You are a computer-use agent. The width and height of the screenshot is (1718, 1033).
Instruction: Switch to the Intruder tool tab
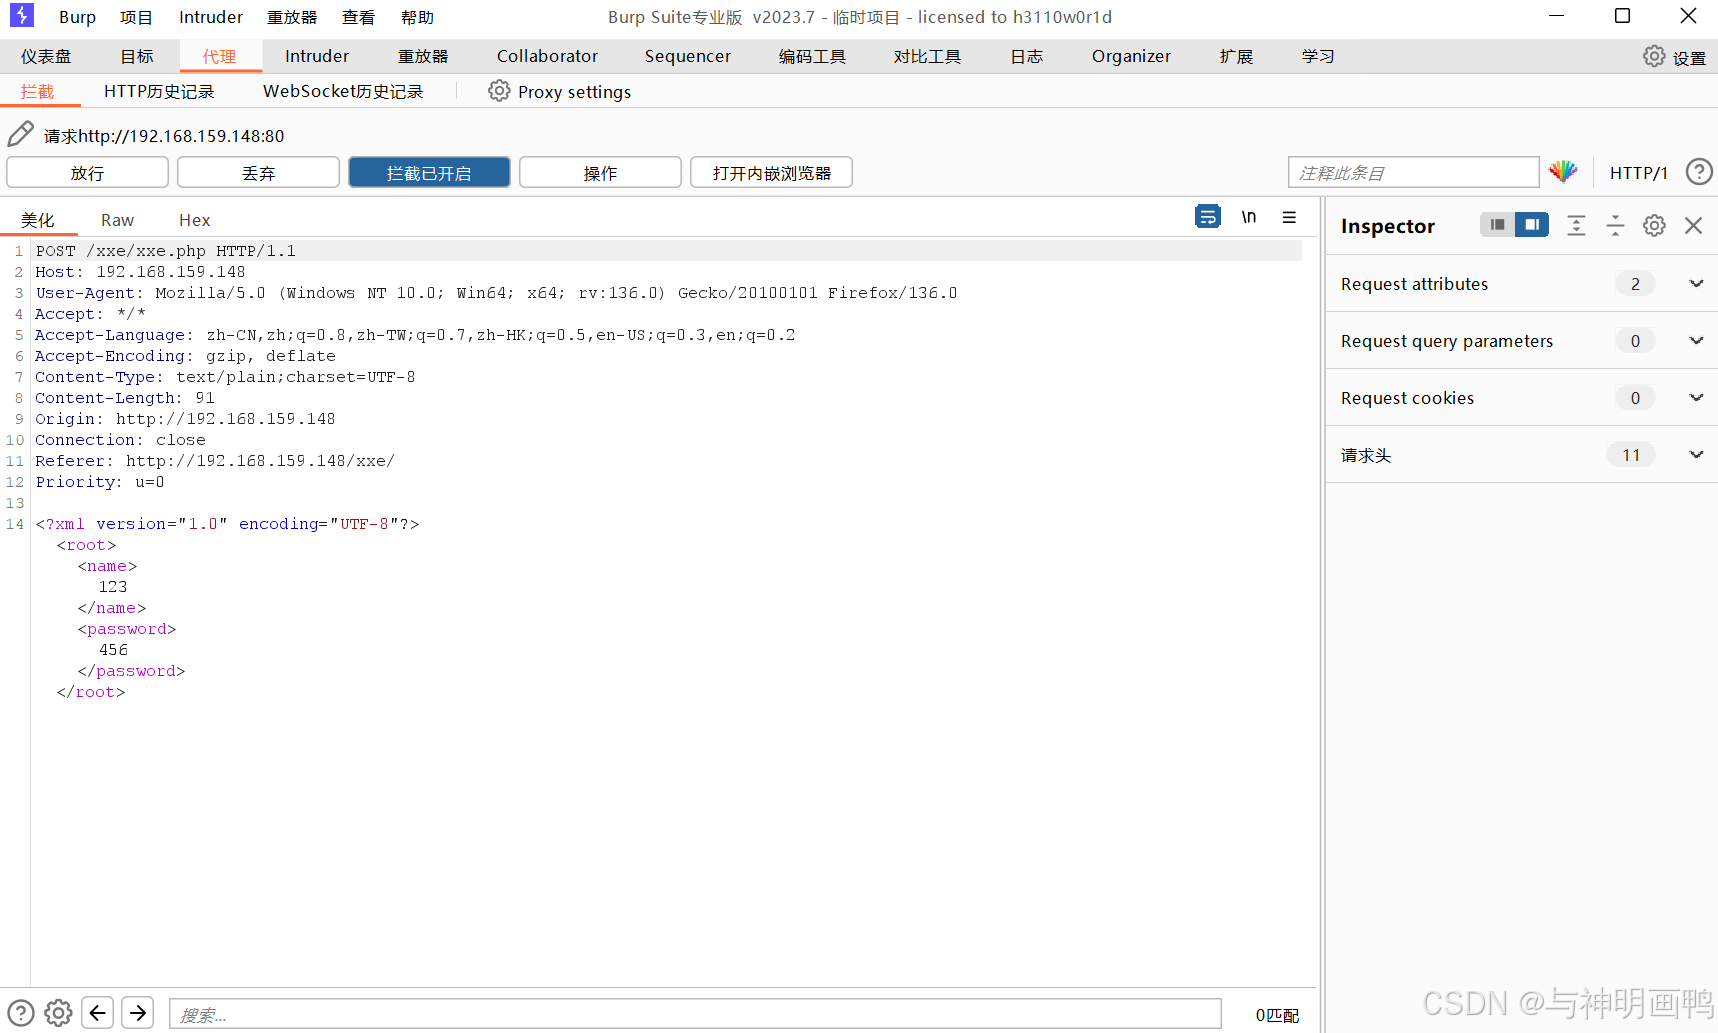pyautogui.click(x=317, y=56)
